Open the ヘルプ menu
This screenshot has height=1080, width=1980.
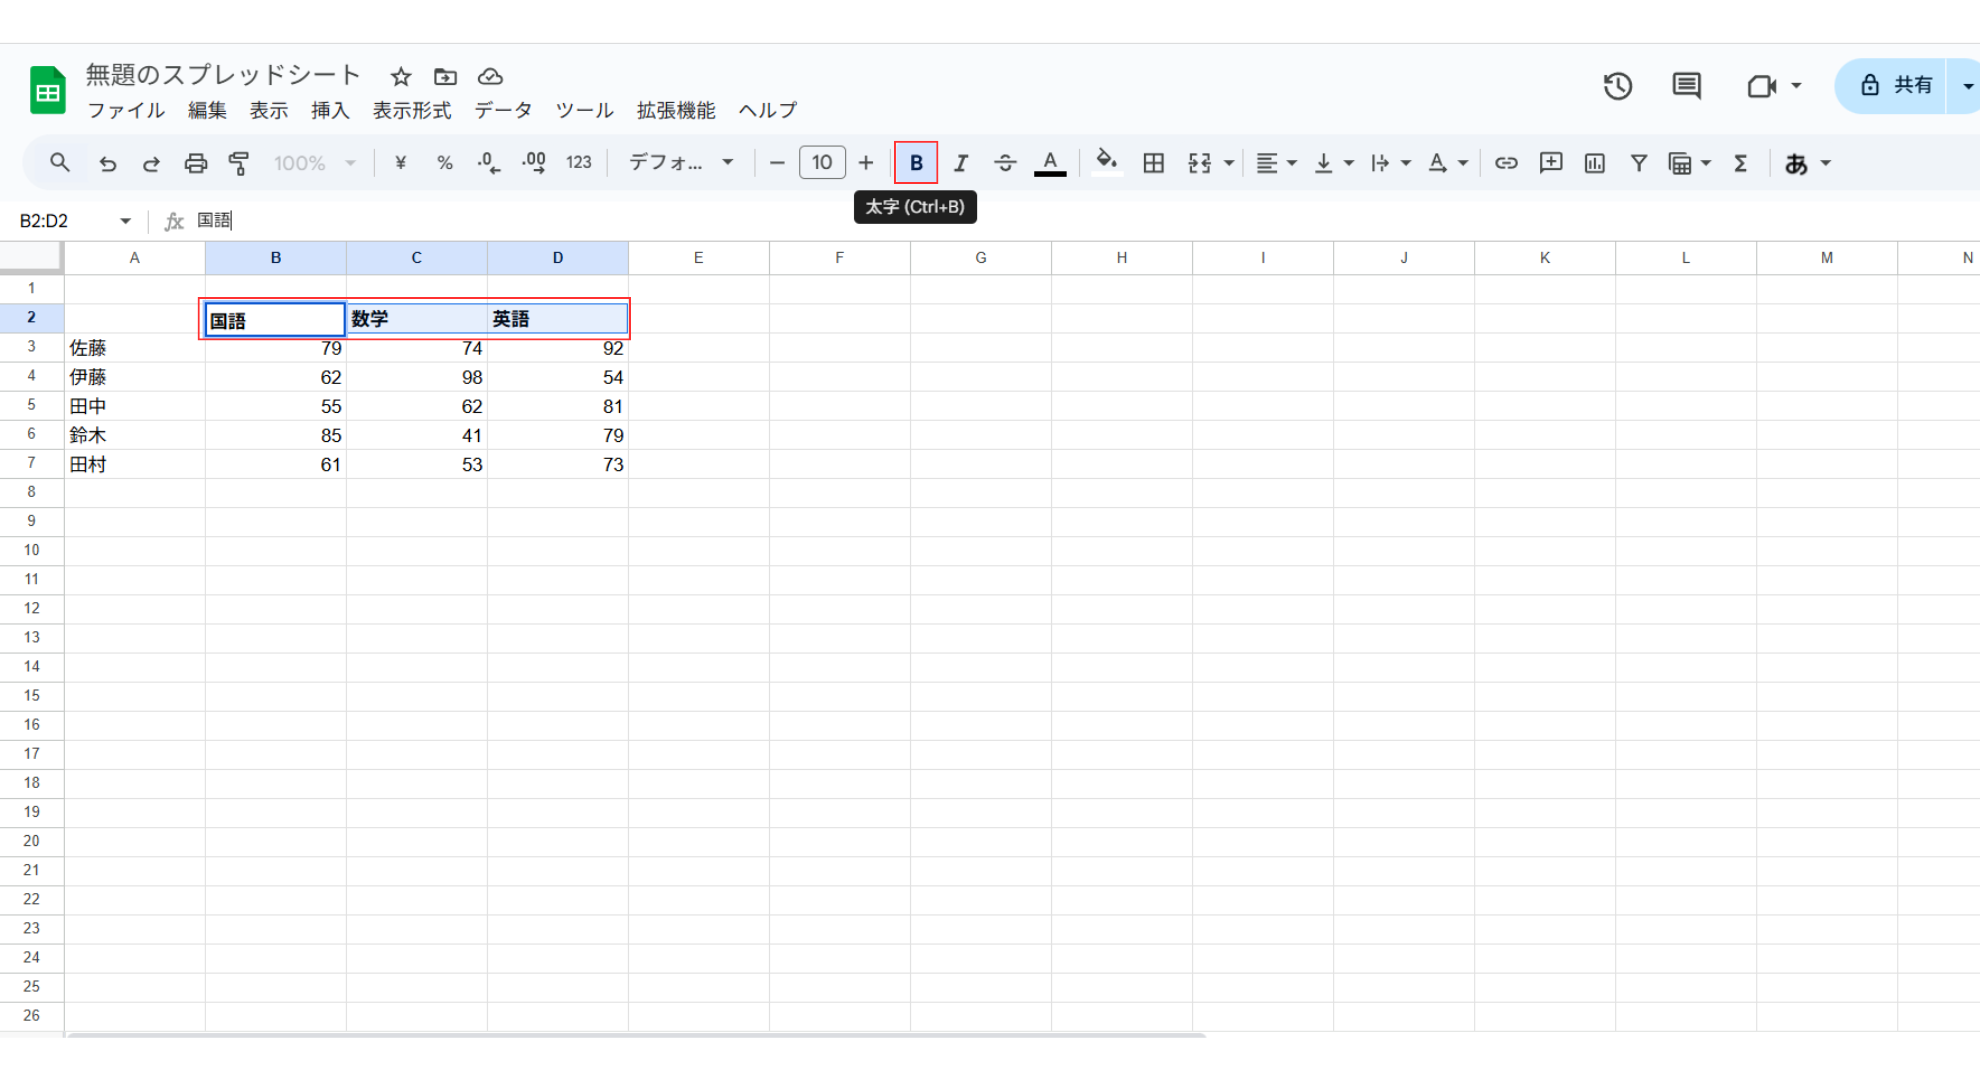pyautogui.click(x=768, y=111)
